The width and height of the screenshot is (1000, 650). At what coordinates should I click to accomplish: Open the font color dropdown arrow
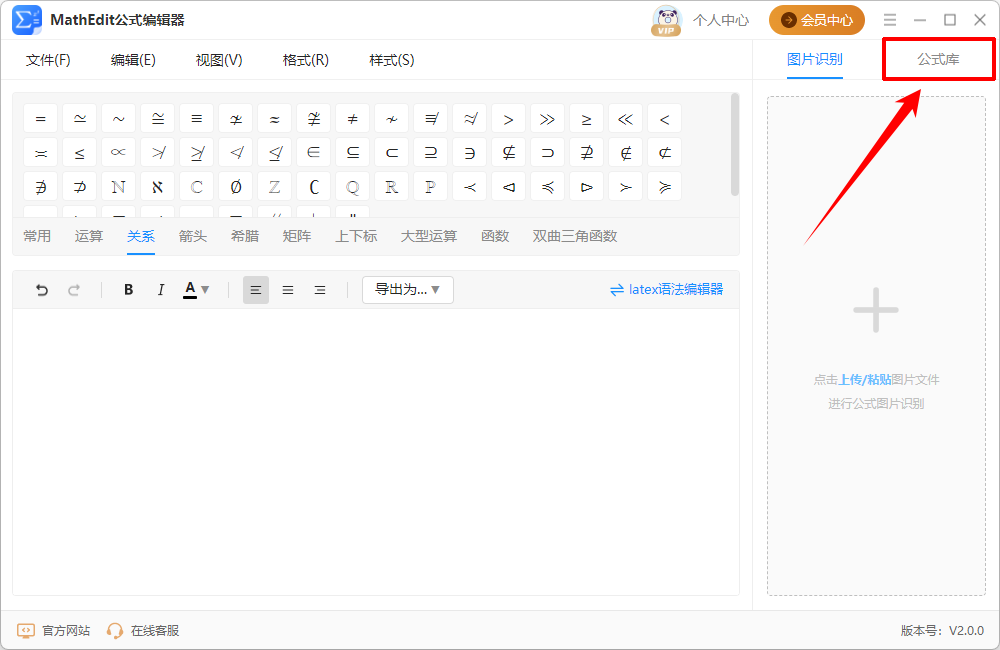click(205, 290)
